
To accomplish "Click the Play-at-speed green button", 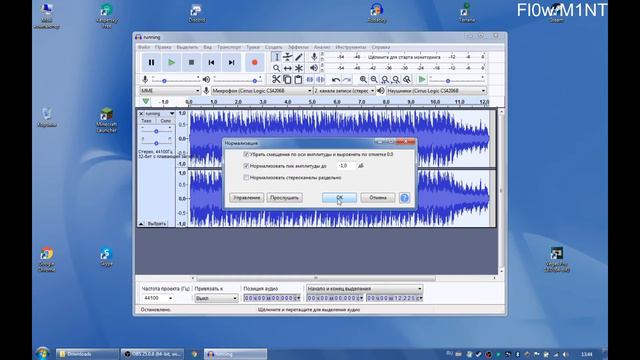I will tap(422, 80).
